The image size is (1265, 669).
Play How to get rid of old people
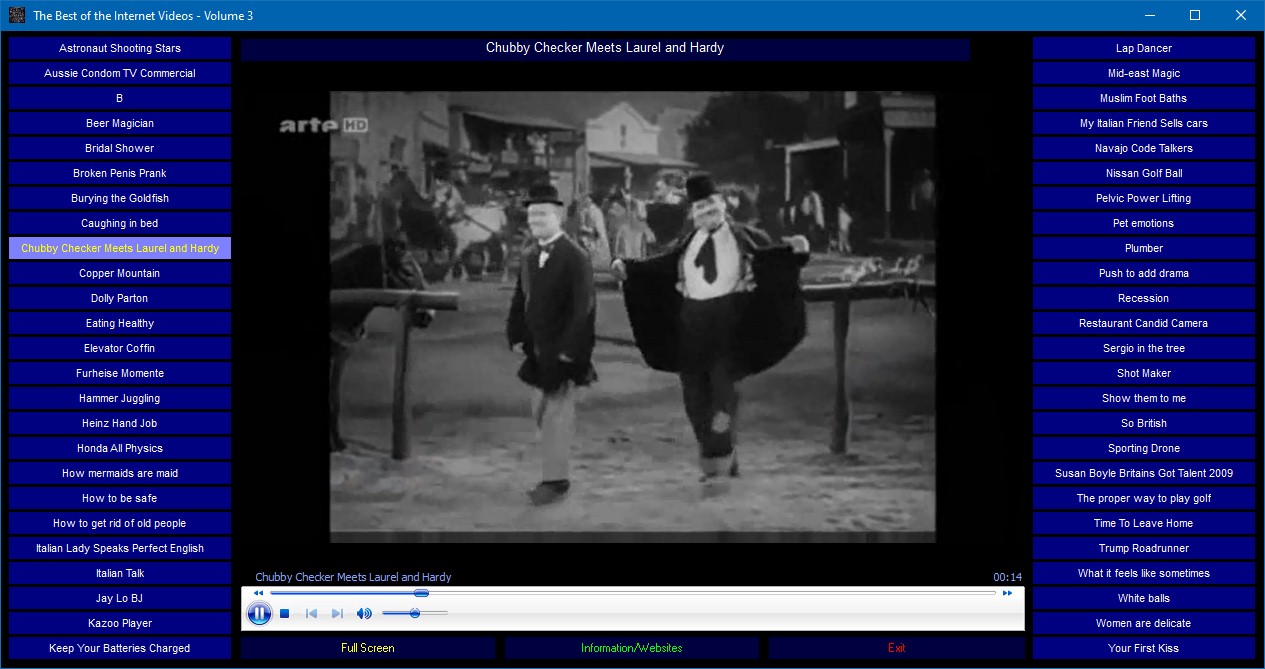pyautogui.click(x=120, y=523)
